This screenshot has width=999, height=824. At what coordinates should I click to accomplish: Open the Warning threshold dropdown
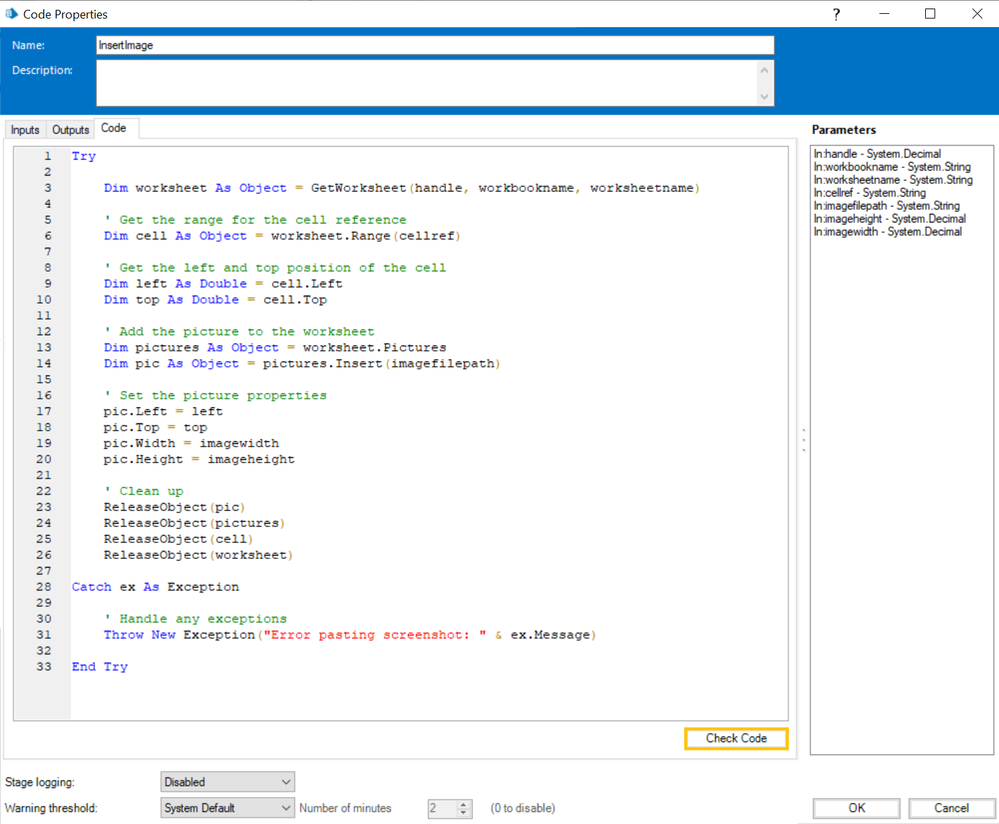[227, 808]
